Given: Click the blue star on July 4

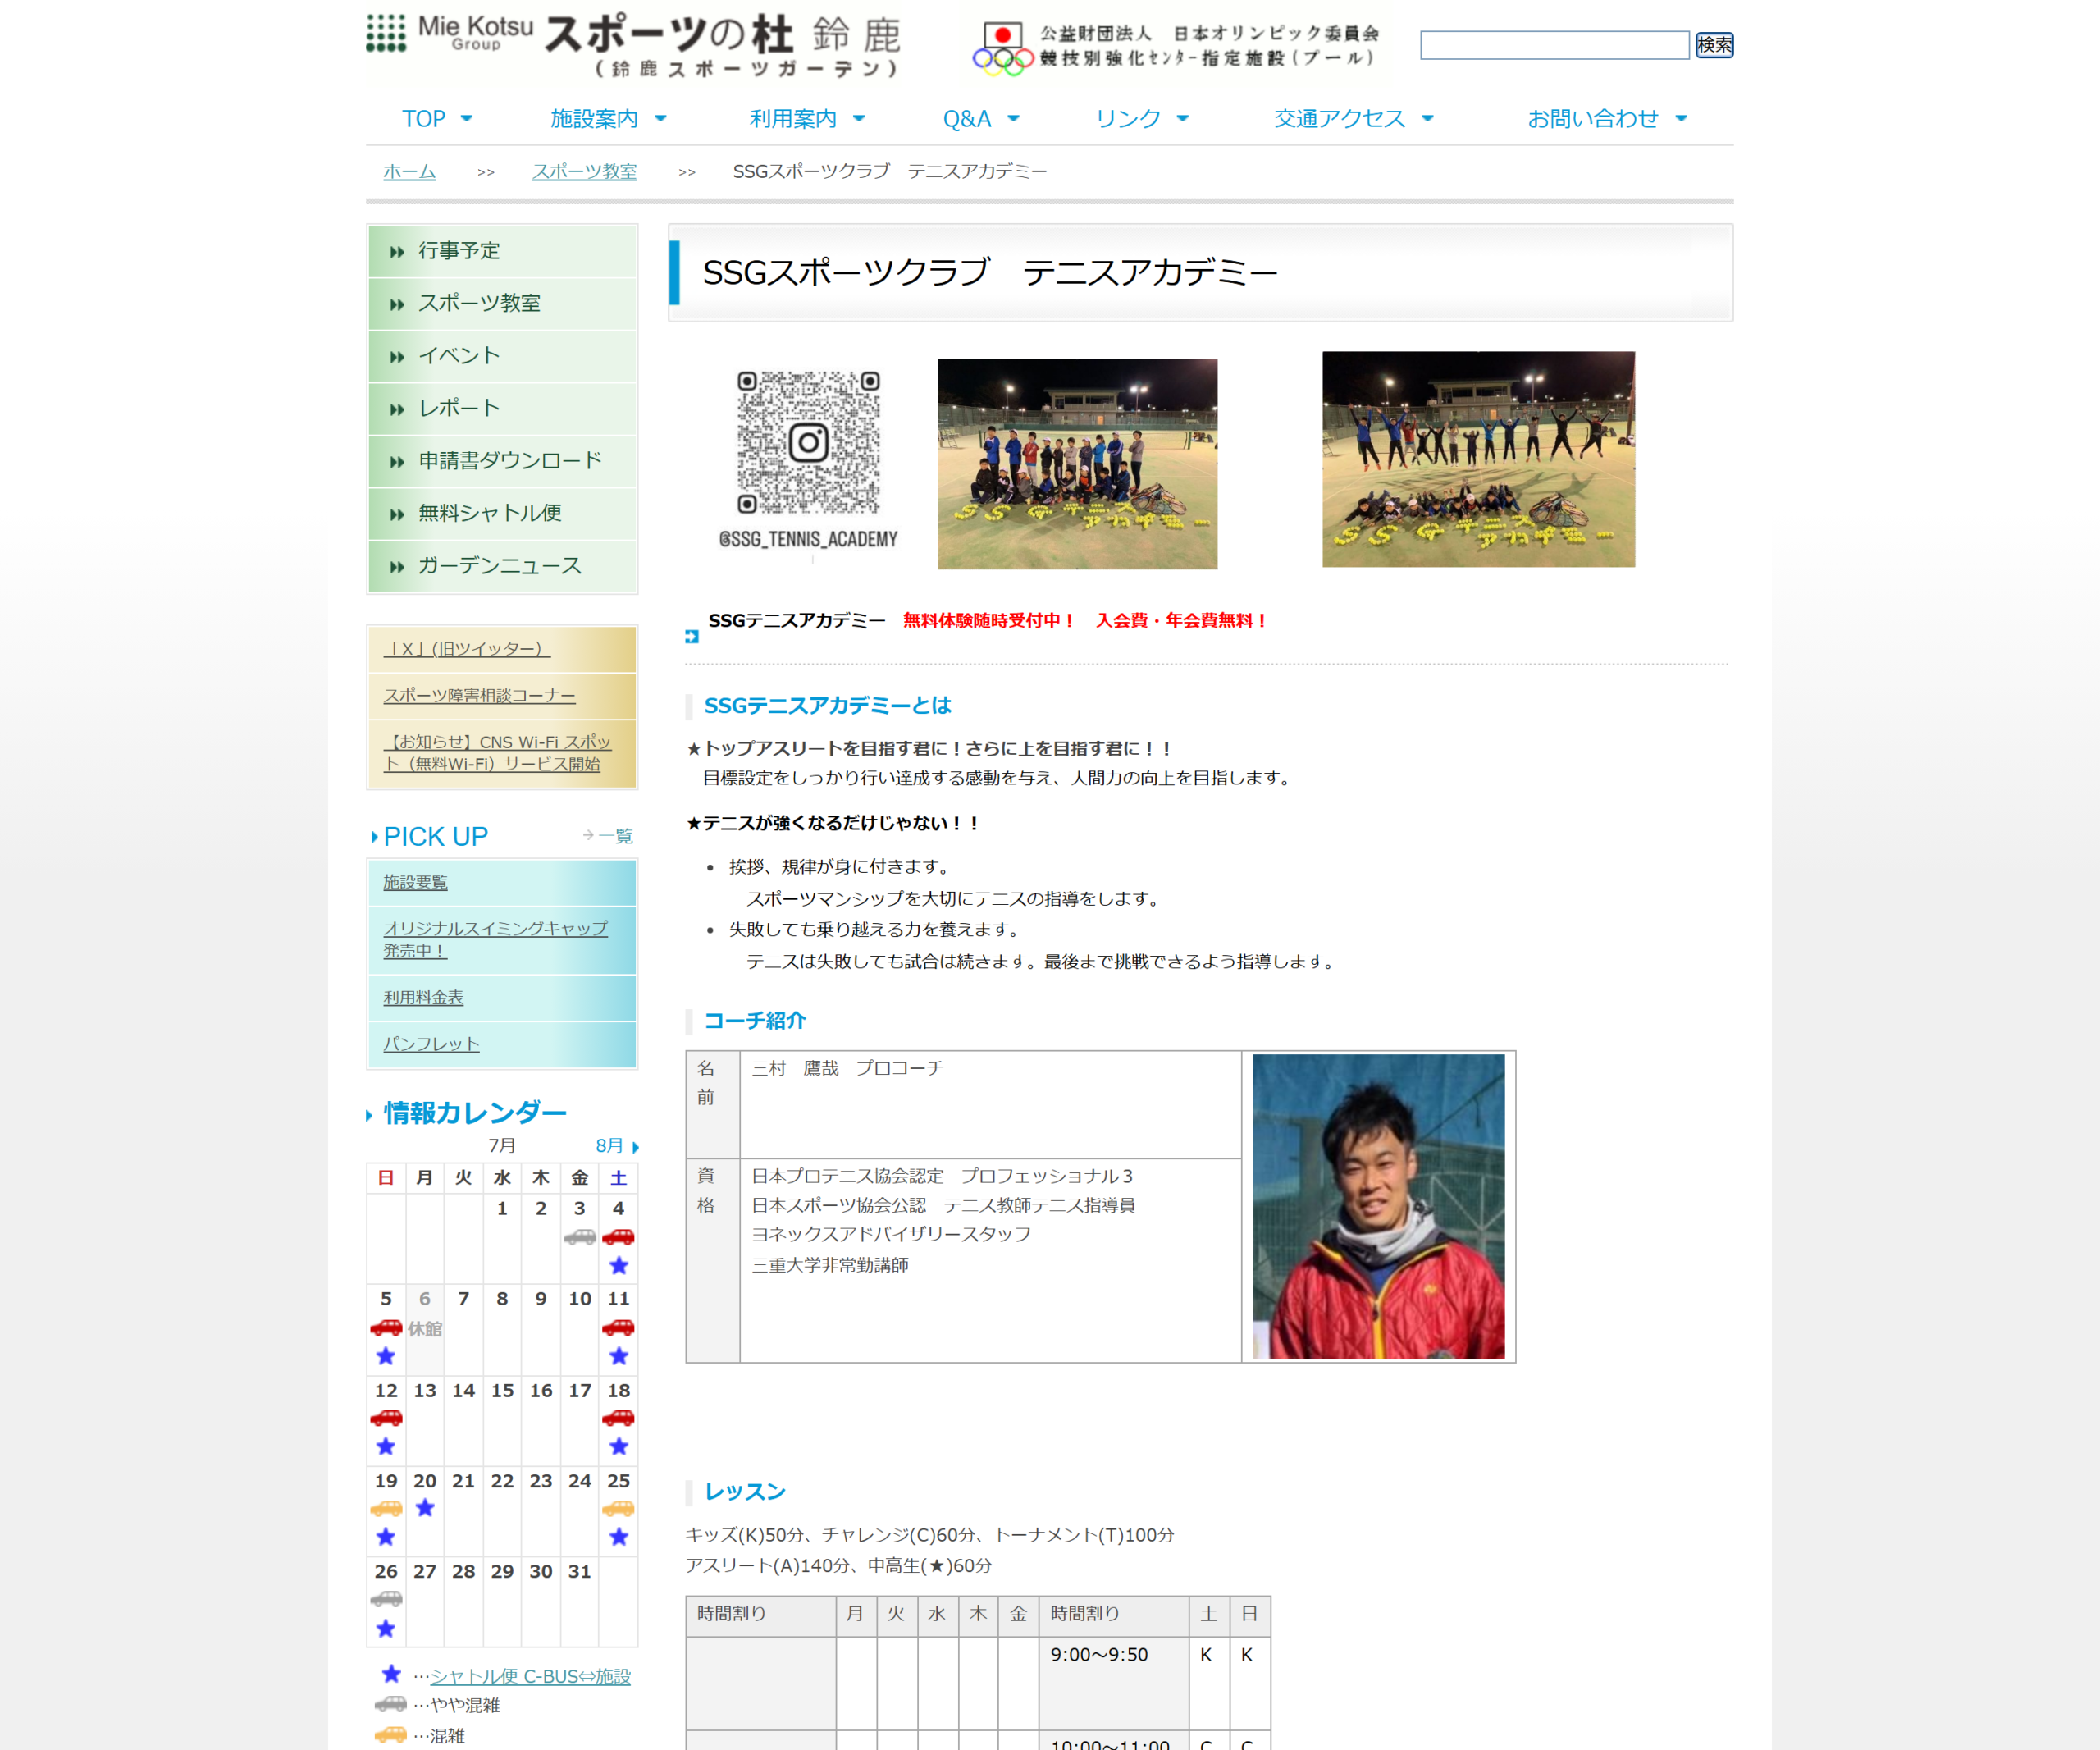Looking at the screenshot, I should [619, 1266].
